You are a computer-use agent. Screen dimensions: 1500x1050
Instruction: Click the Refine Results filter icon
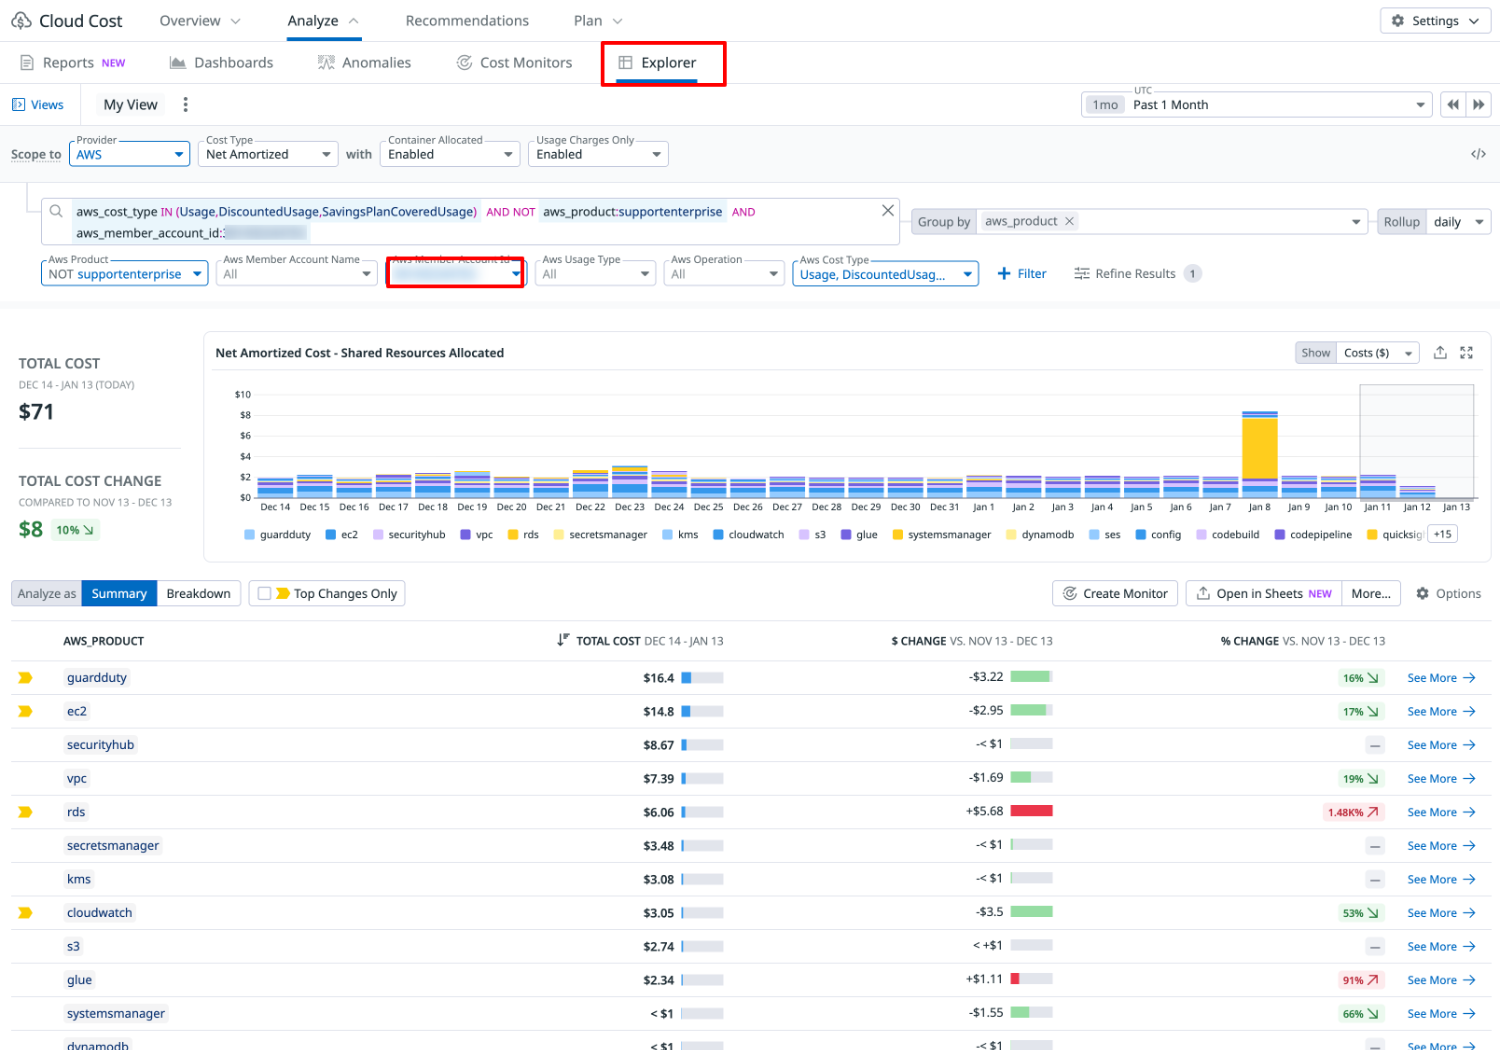[x=1081, y=273]
